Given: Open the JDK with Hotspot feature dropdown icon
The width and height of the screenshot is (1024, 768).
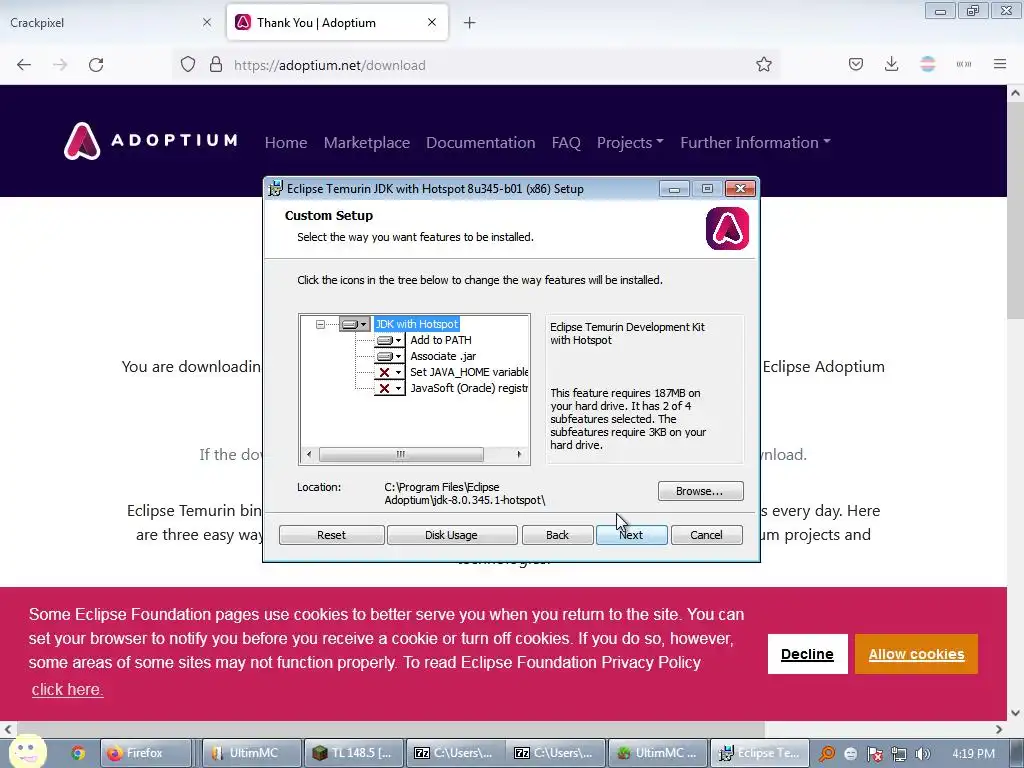Looking at the screenshot, I should [355, 324].
